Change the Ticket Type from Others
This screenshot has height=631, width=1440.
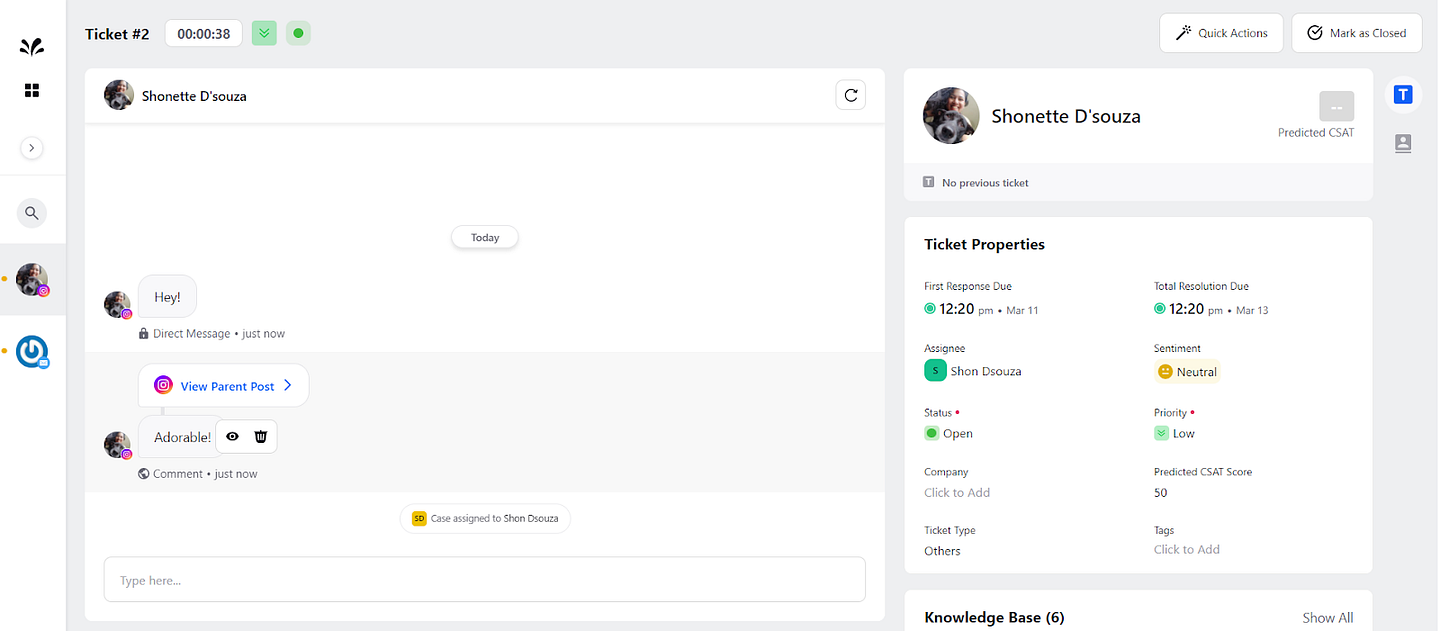click(942, 551)
